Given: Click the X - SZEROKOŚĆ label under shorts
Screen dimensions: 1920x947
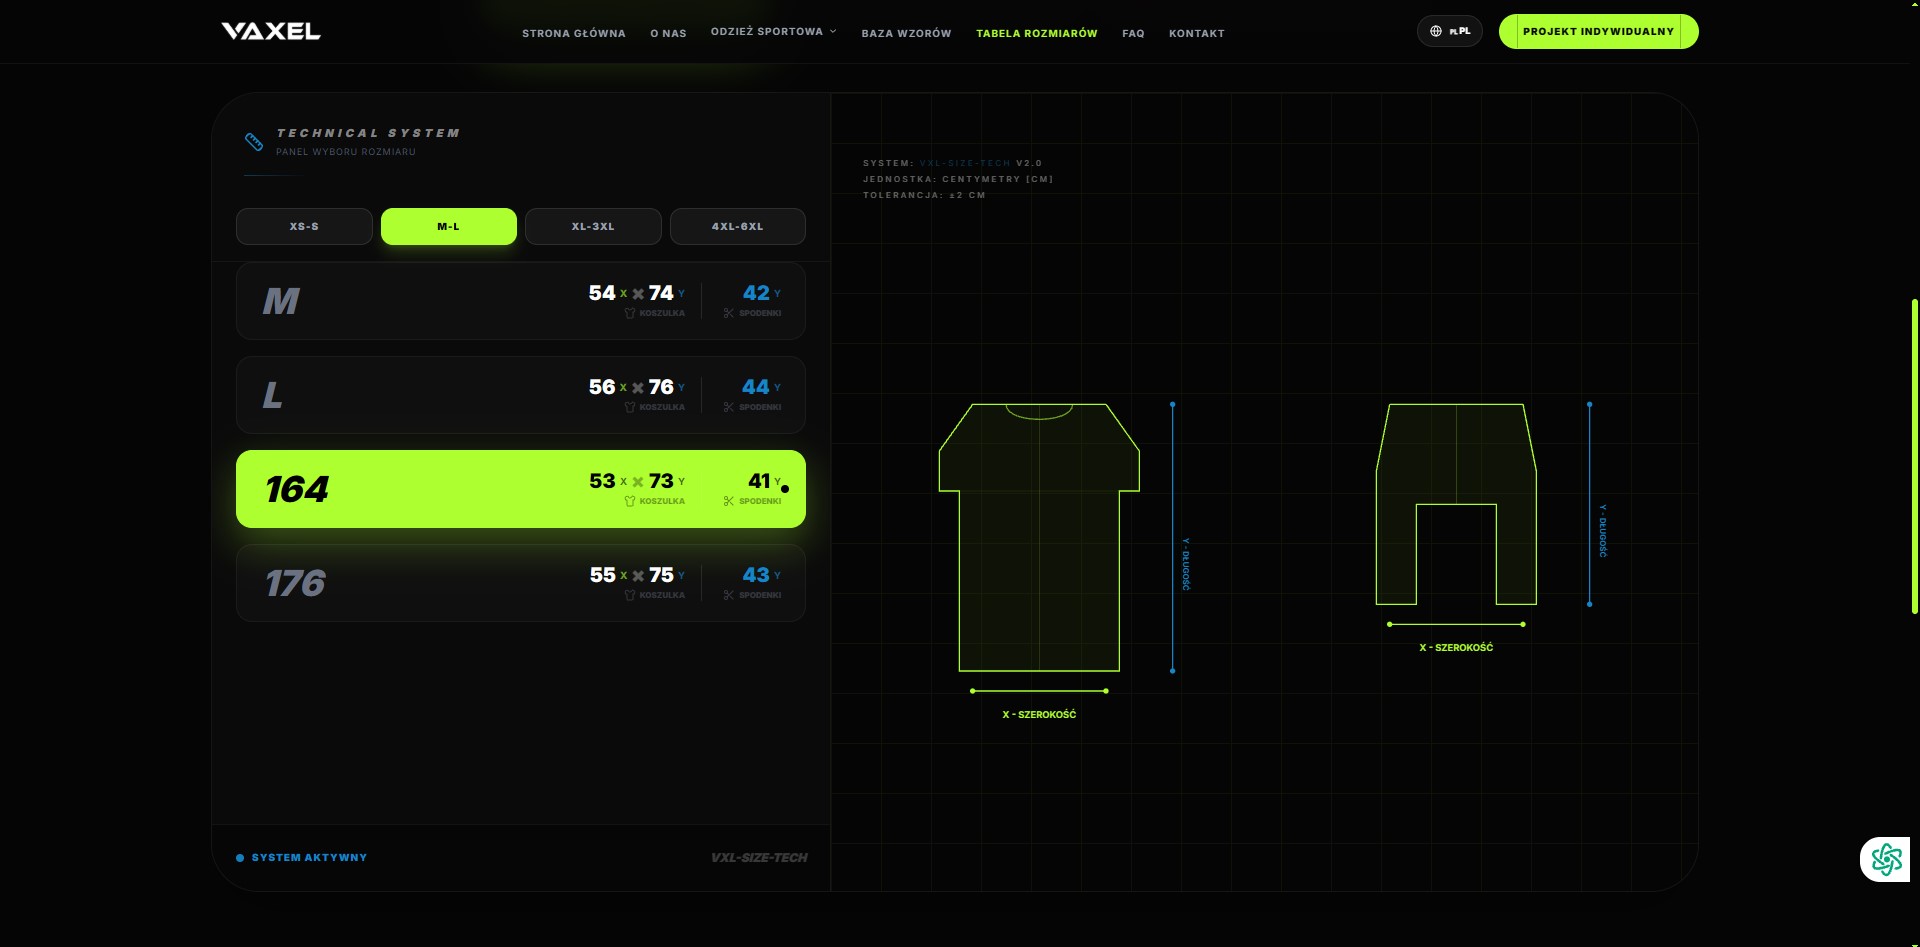Looking at the screenshot, I should (x=1456, y=648).
